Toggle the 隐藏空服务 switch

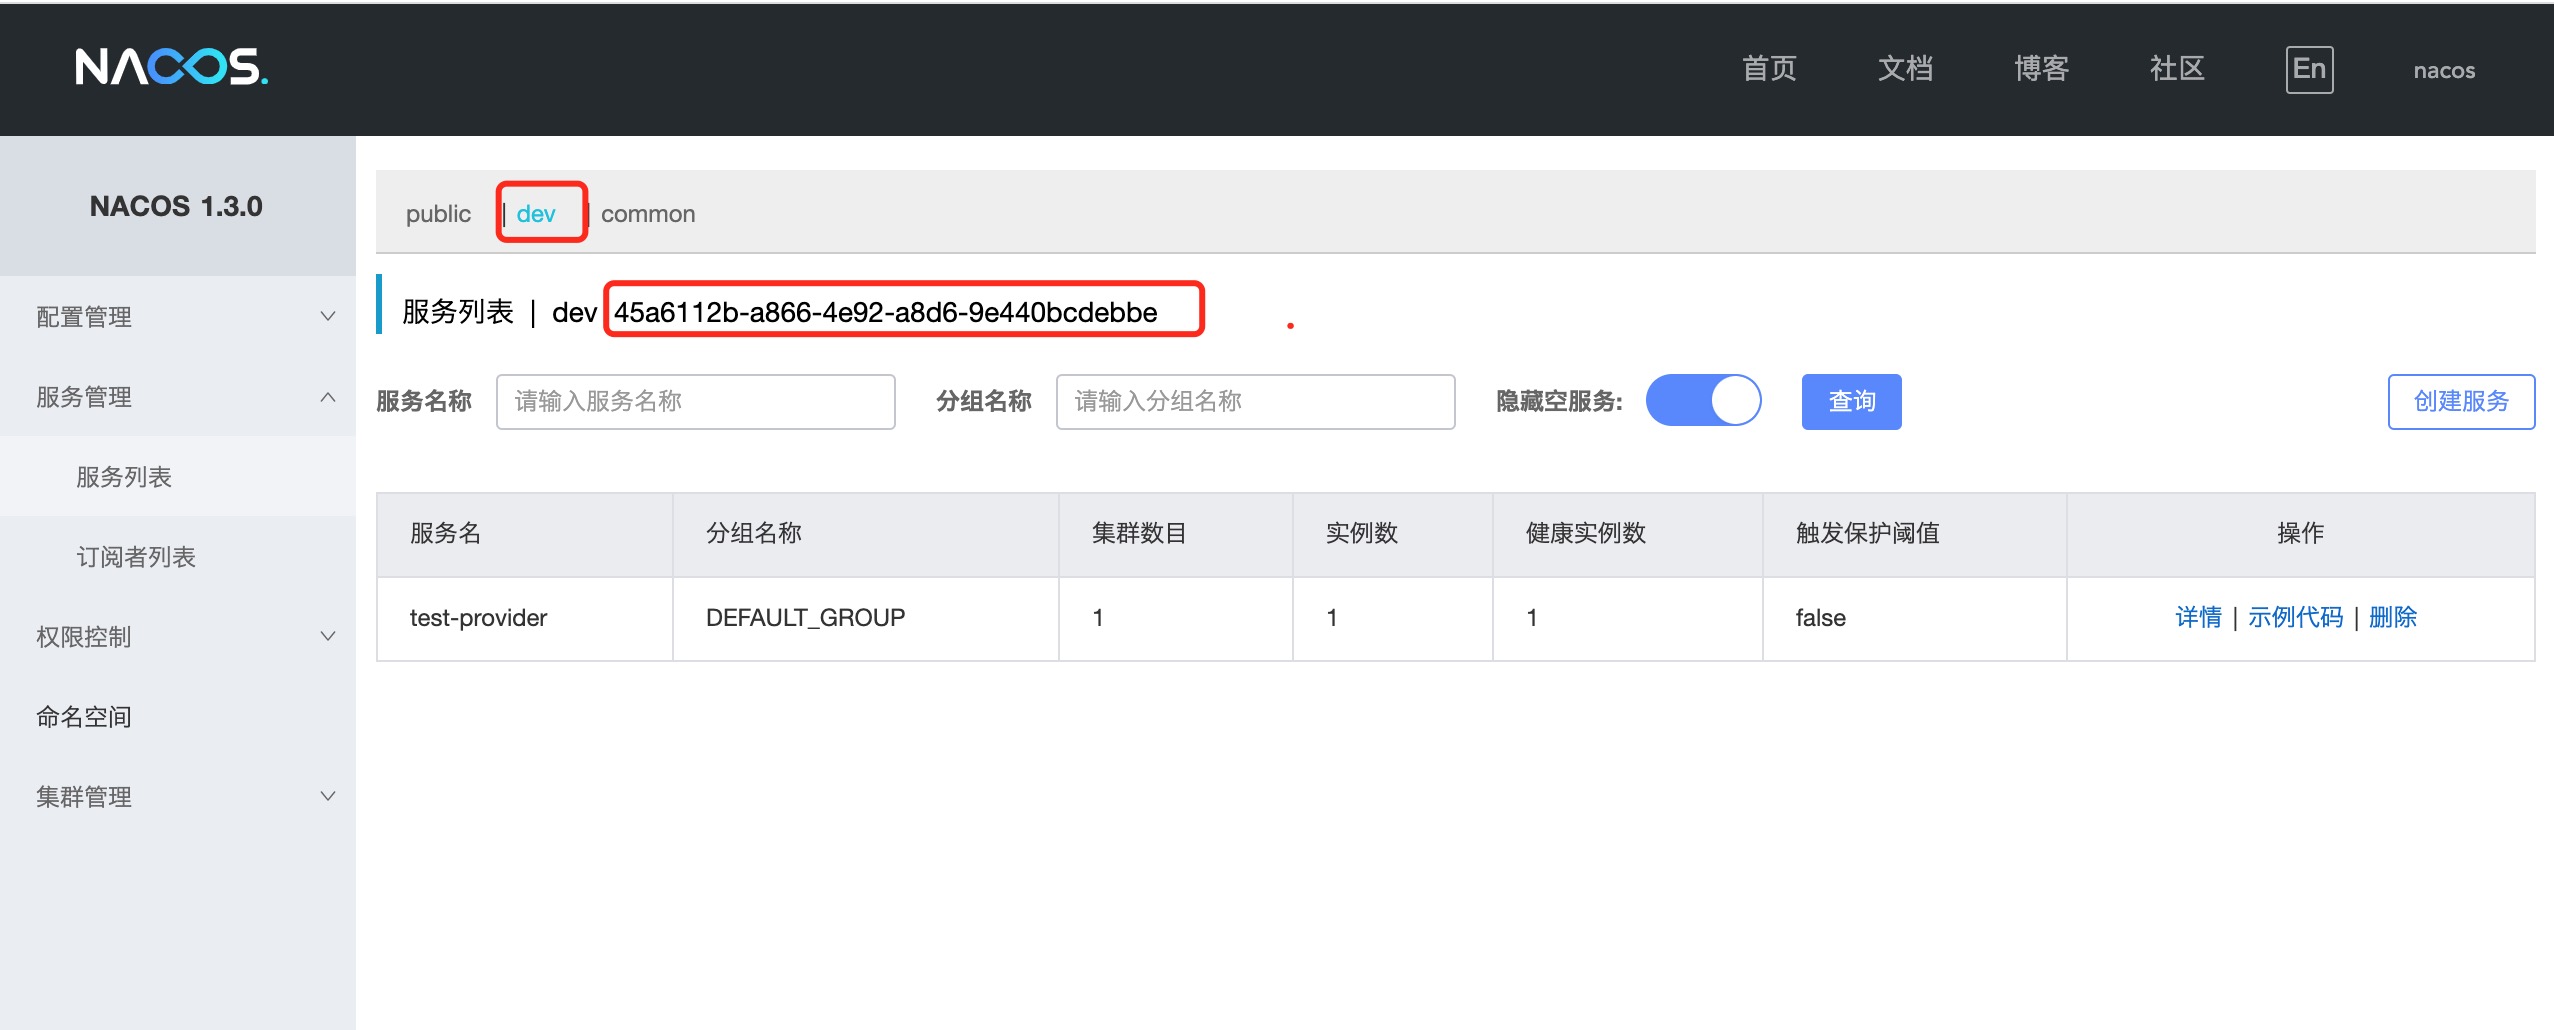[x=1704, y=400]
